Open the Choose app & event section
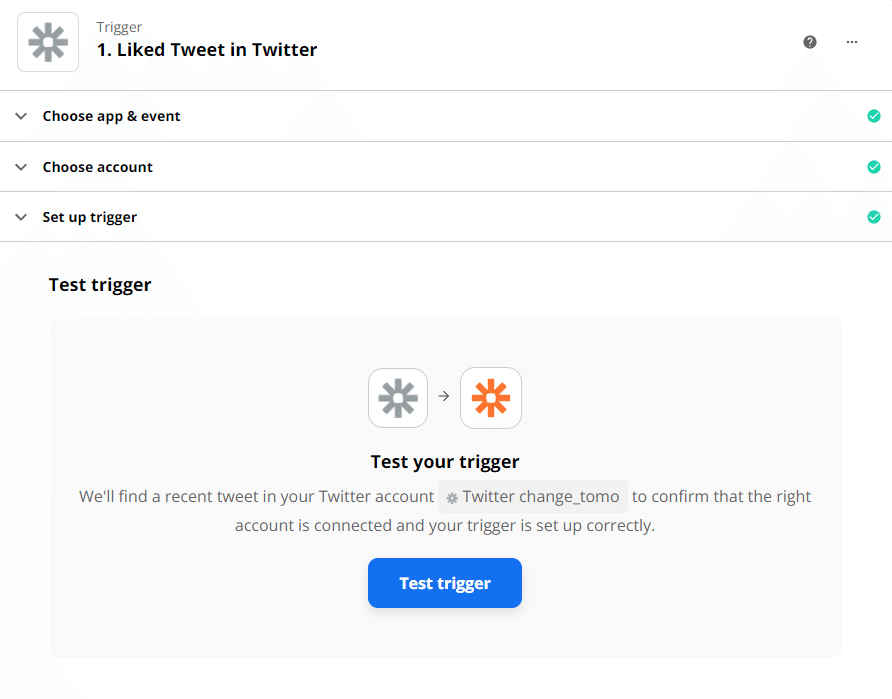The width and height of the screenshot is (892, 699). [x=446, y=116]
